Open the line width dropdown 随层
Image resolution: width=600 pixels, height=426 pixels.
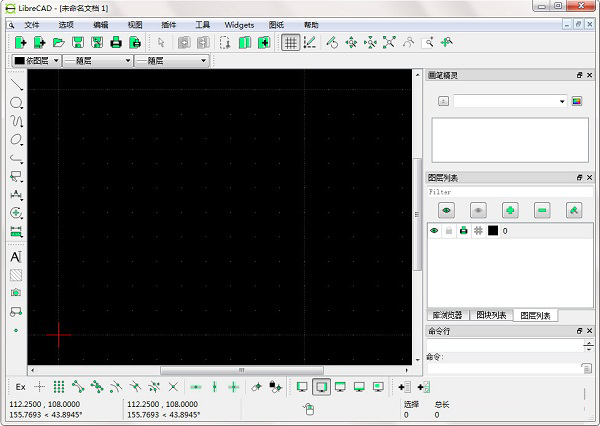tap(98, 60)
